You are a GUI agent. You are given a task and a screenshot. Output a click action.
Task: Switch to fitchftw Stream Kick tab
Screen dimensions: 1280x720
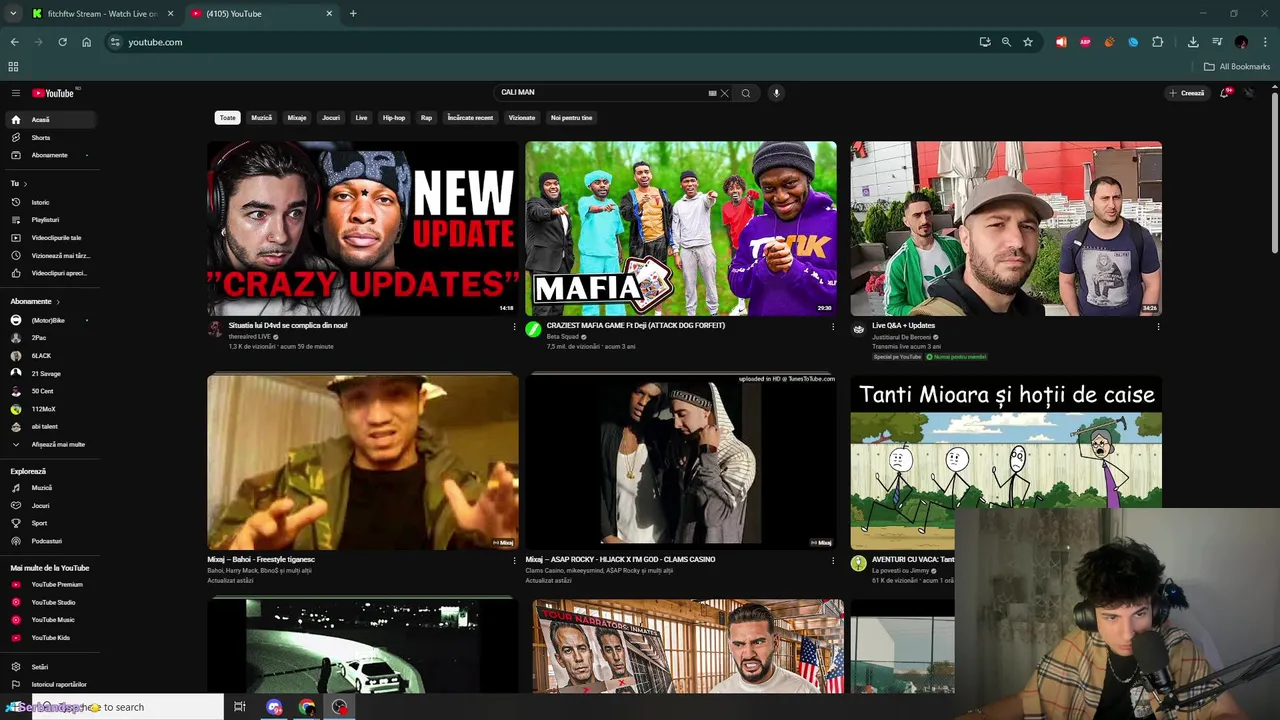click(101, 14)
